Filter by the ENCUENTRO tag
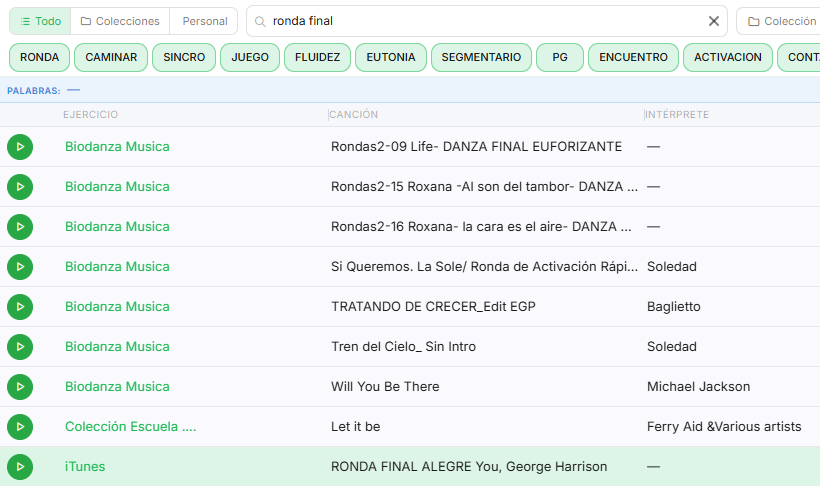This screenshot has width=820, height=486. (633, 57)
